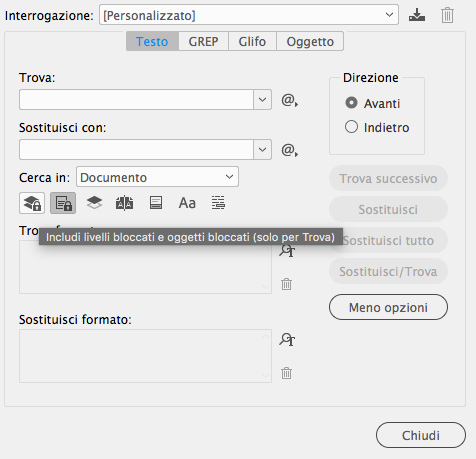Toggle include locked stories icon
476x459 pixels.
(x=63, y=203)
